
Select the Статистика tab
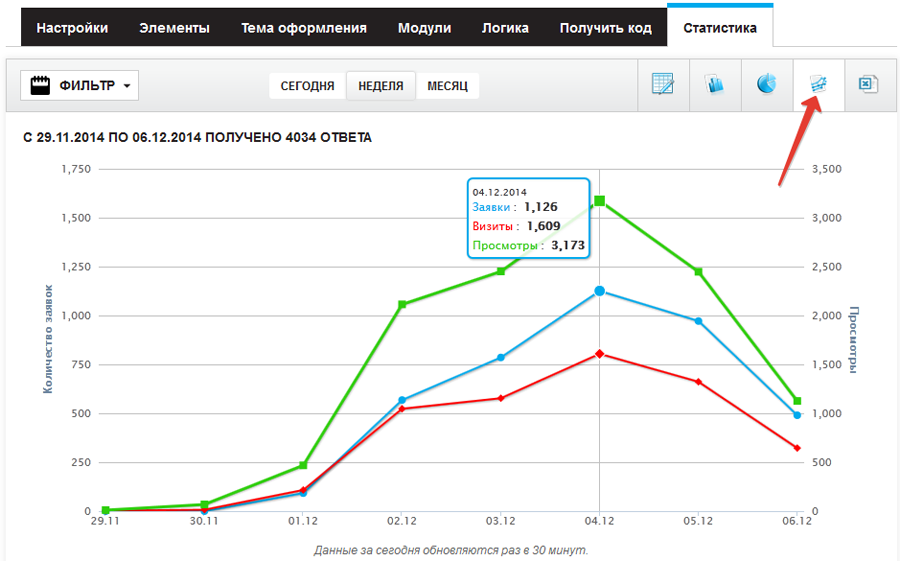720,28
